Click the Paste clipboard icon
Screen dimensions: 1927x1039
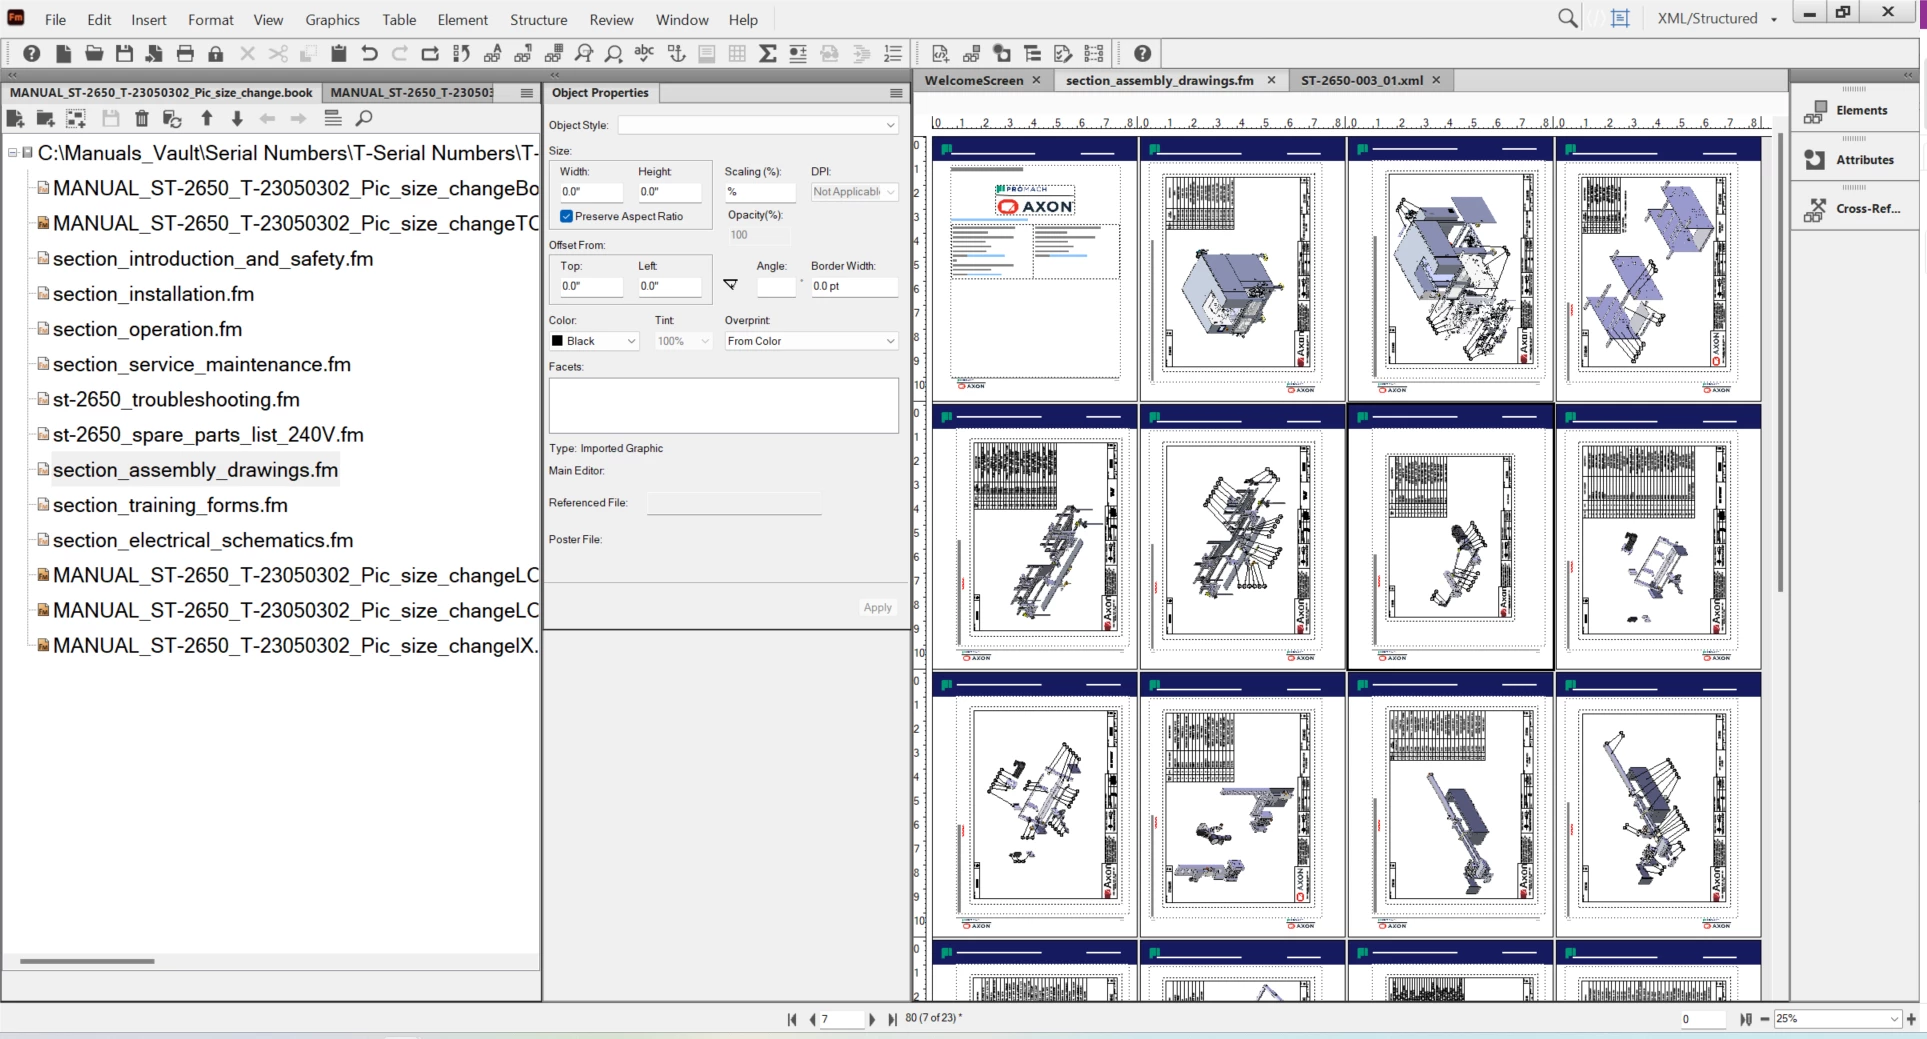click(338, 54)
